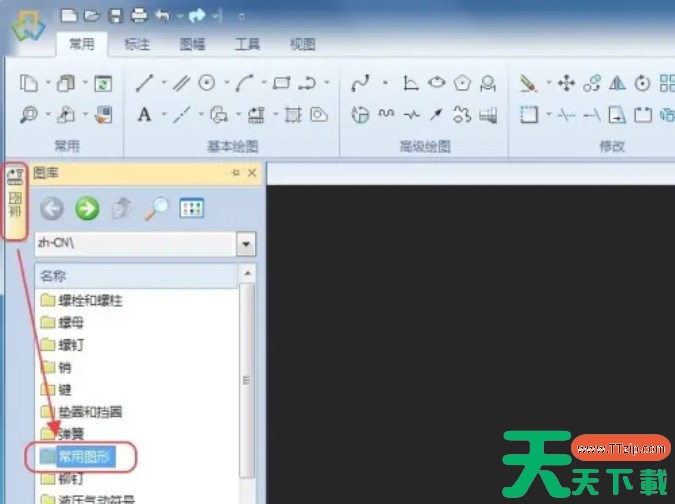Click the Open file icon in quick access toolbar
Screen dimensions: 675x504
pos(92,16)
